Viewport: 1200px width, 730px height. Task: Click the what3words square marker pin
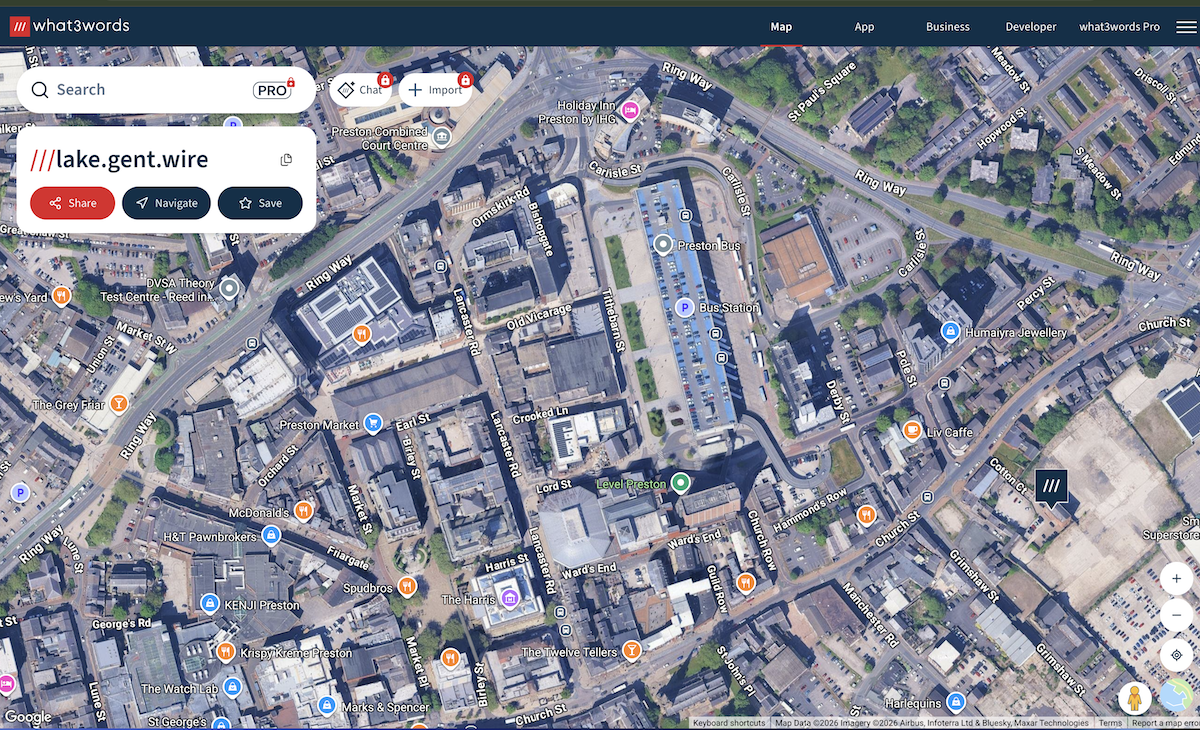point(1051,488)
